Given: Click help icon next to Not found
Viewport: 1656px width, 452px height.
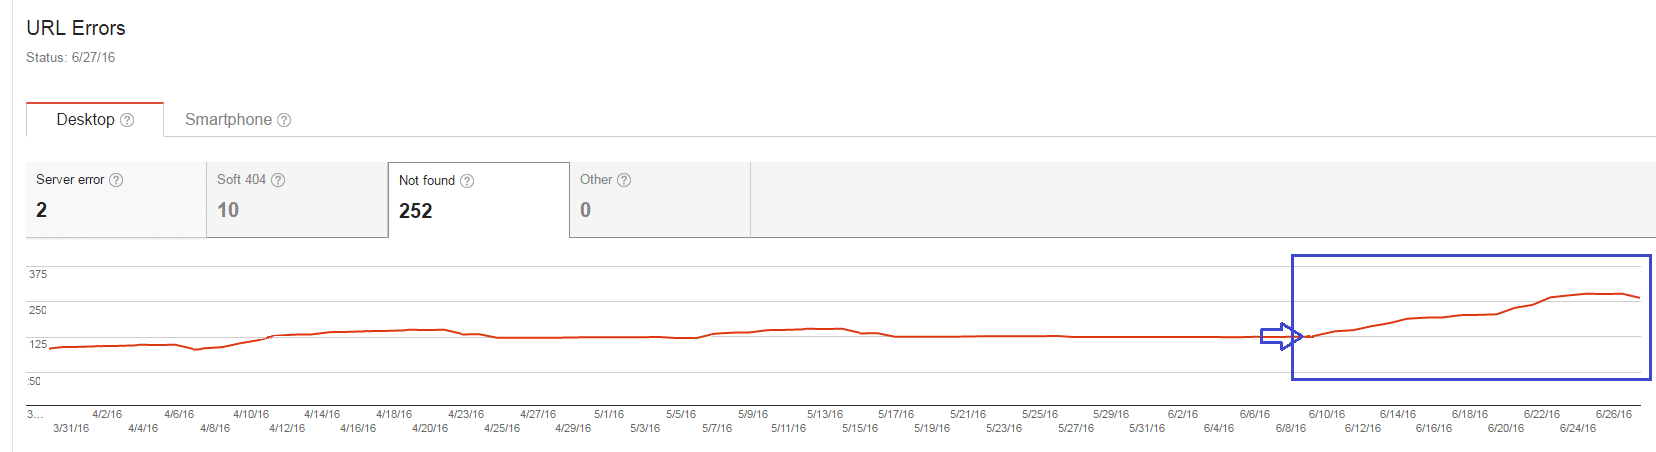Looking at the screenshot, I should point(467,181).
